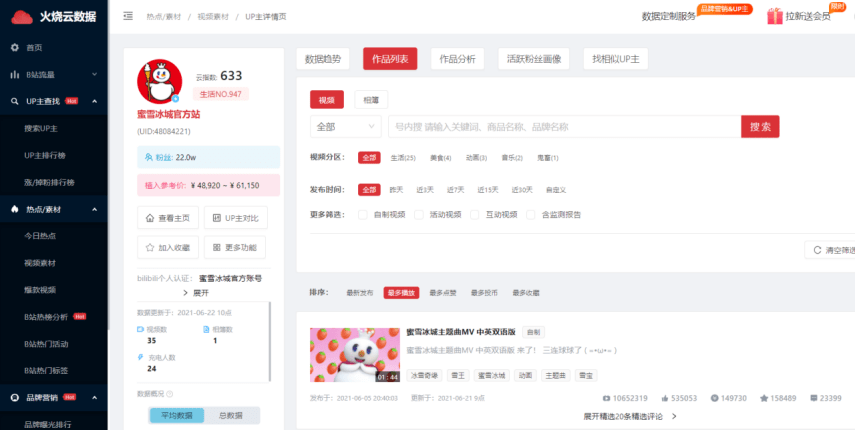Click the 首页 gear icon in sidebar
Screen dimensions: 855x430
(x=14, y=47)
